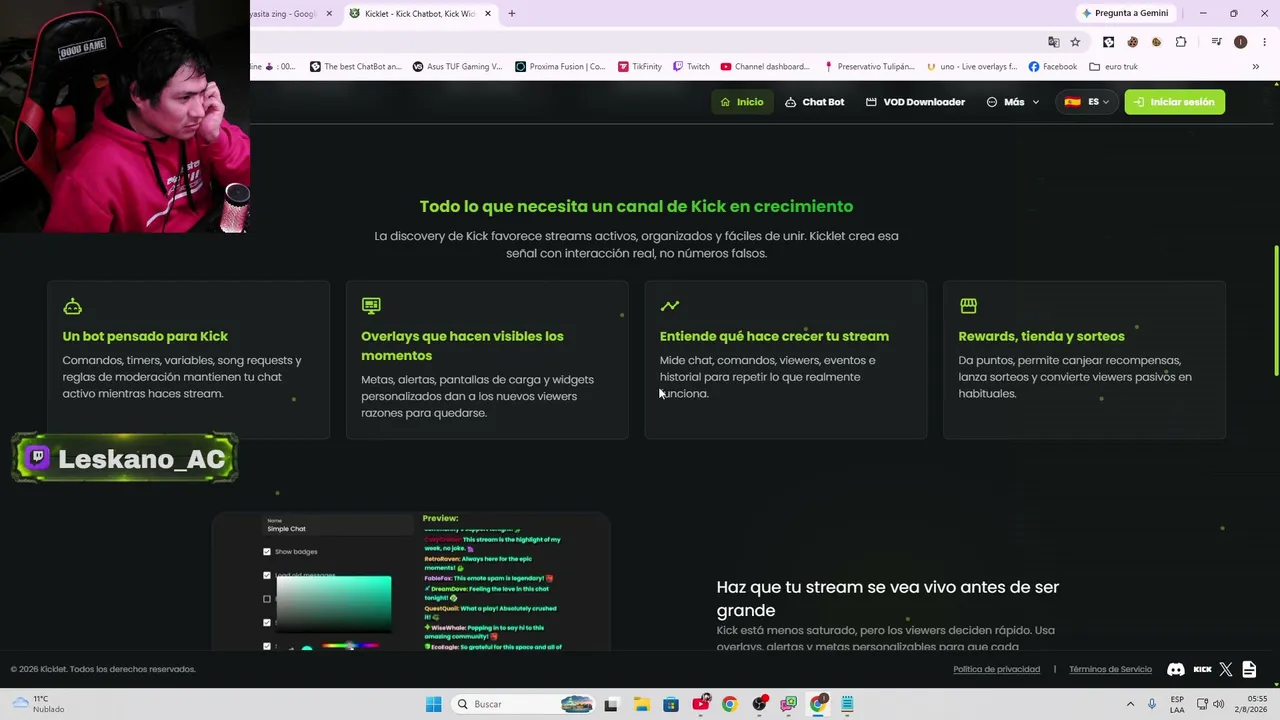Open the 'Política de privacidad' footer link
This screenshot has width=1280, height=720.
[996, 669]
